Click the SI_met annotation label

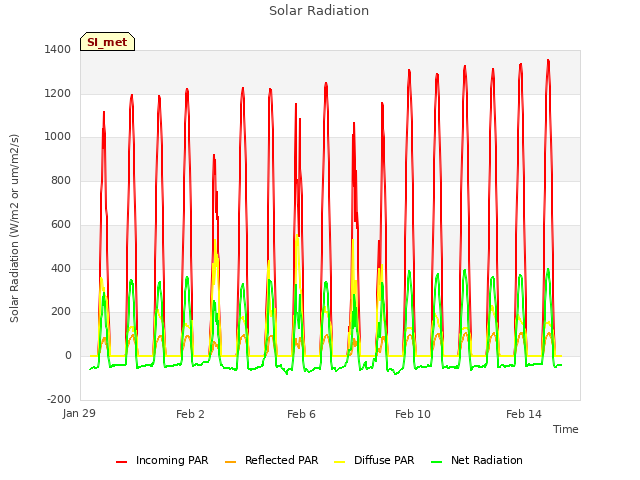pyautogui.click(x=107, y=42)
